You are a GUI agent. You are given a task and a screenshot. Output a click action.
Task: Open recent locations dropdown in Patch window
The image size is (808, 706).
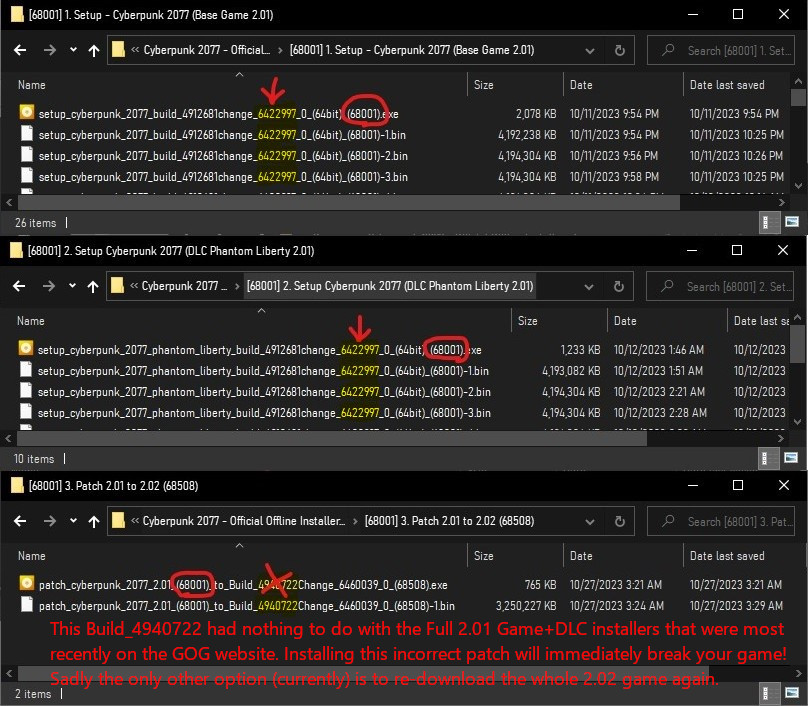73,521
